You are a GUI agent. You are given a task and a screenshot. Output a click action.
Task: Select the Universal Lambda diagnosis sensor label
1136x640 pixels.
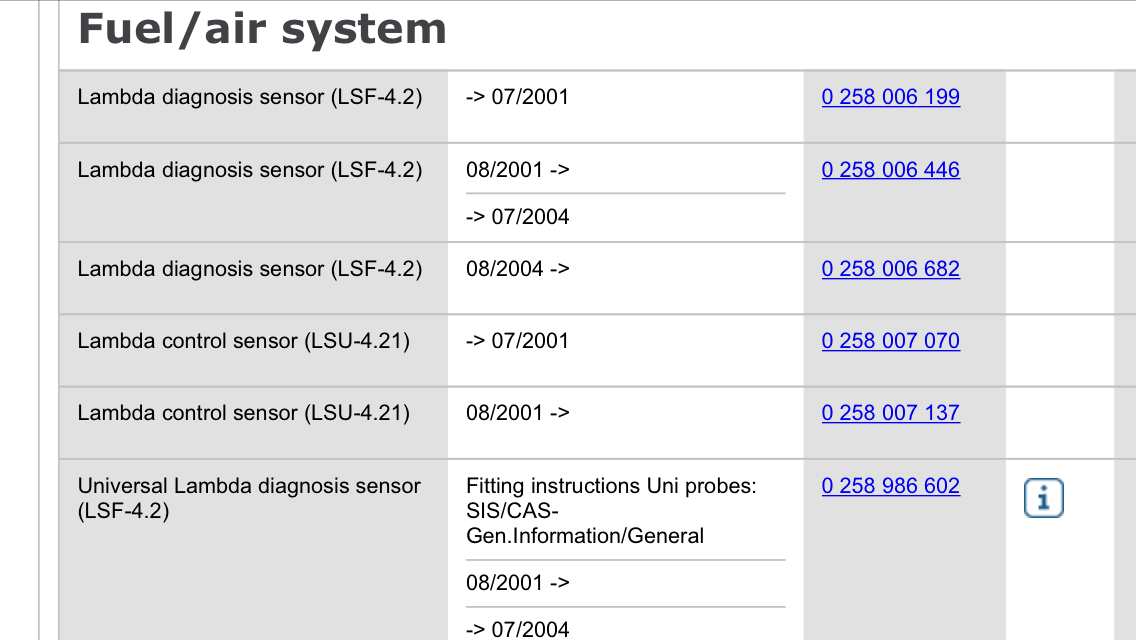click(x=249, y=498)
